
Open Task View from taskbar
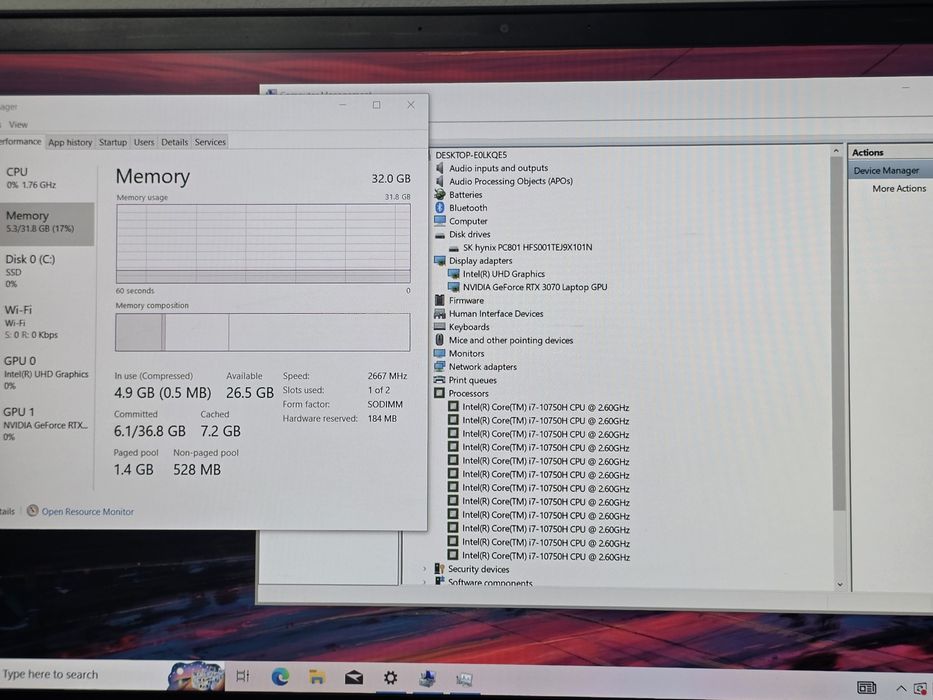(243, 676)
